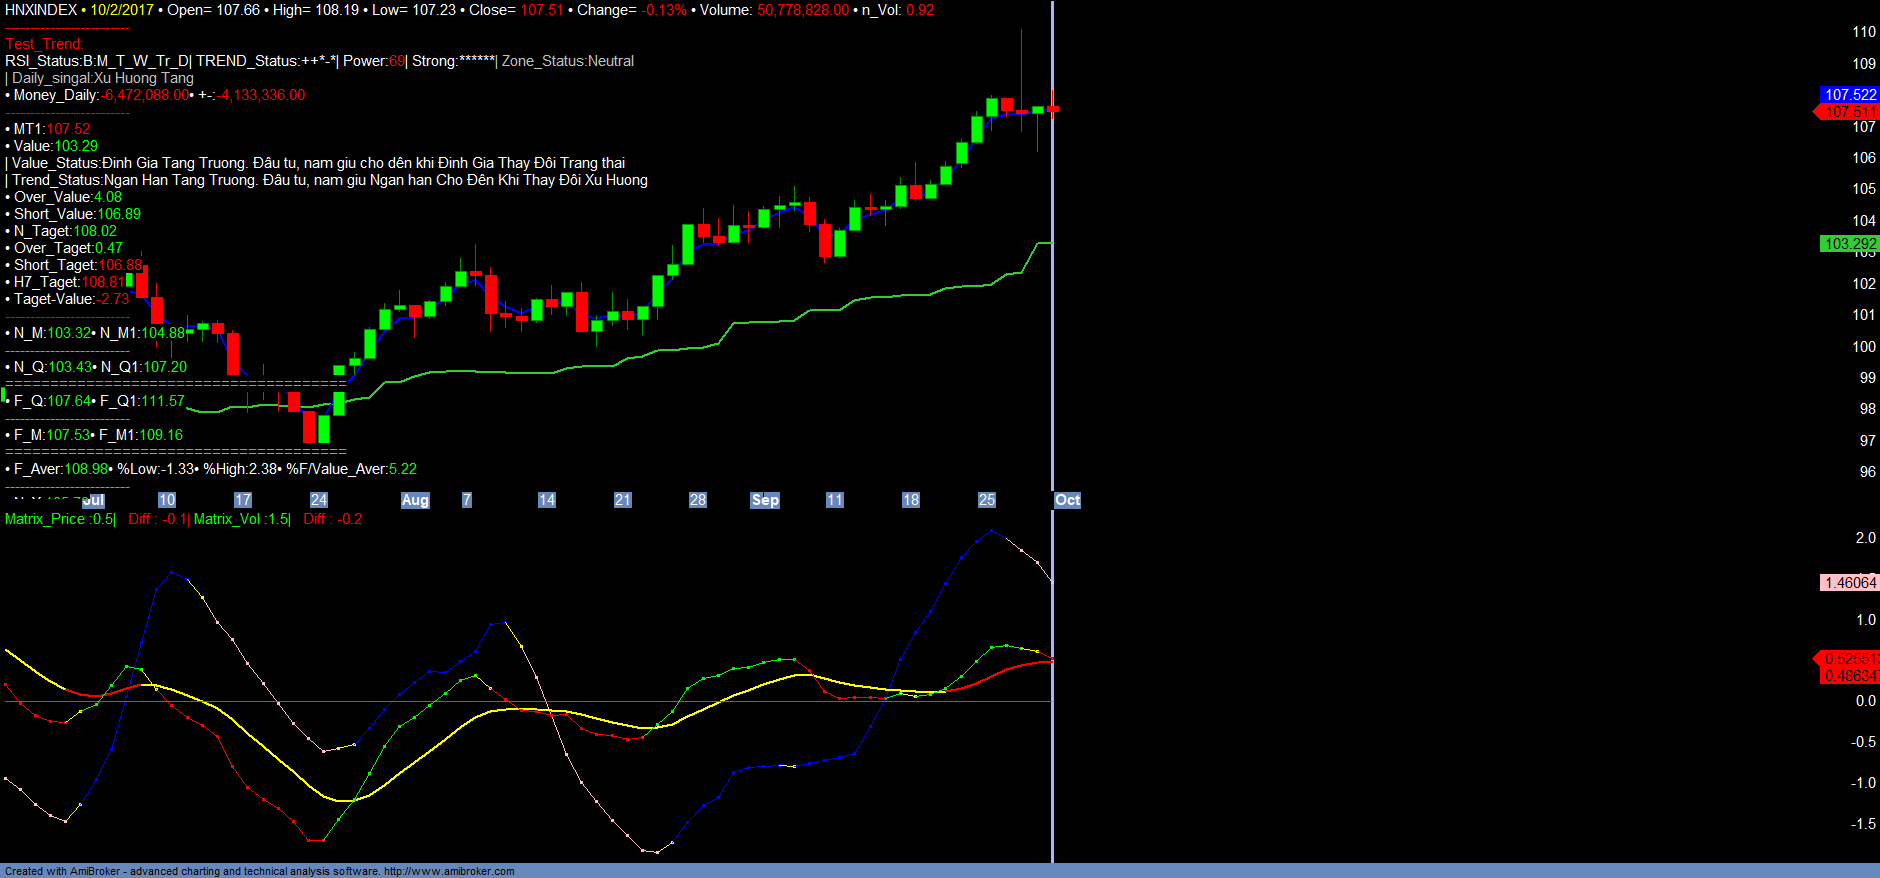Click the date label 17 on the axis
1880x878 pixels.
point(242,500)
